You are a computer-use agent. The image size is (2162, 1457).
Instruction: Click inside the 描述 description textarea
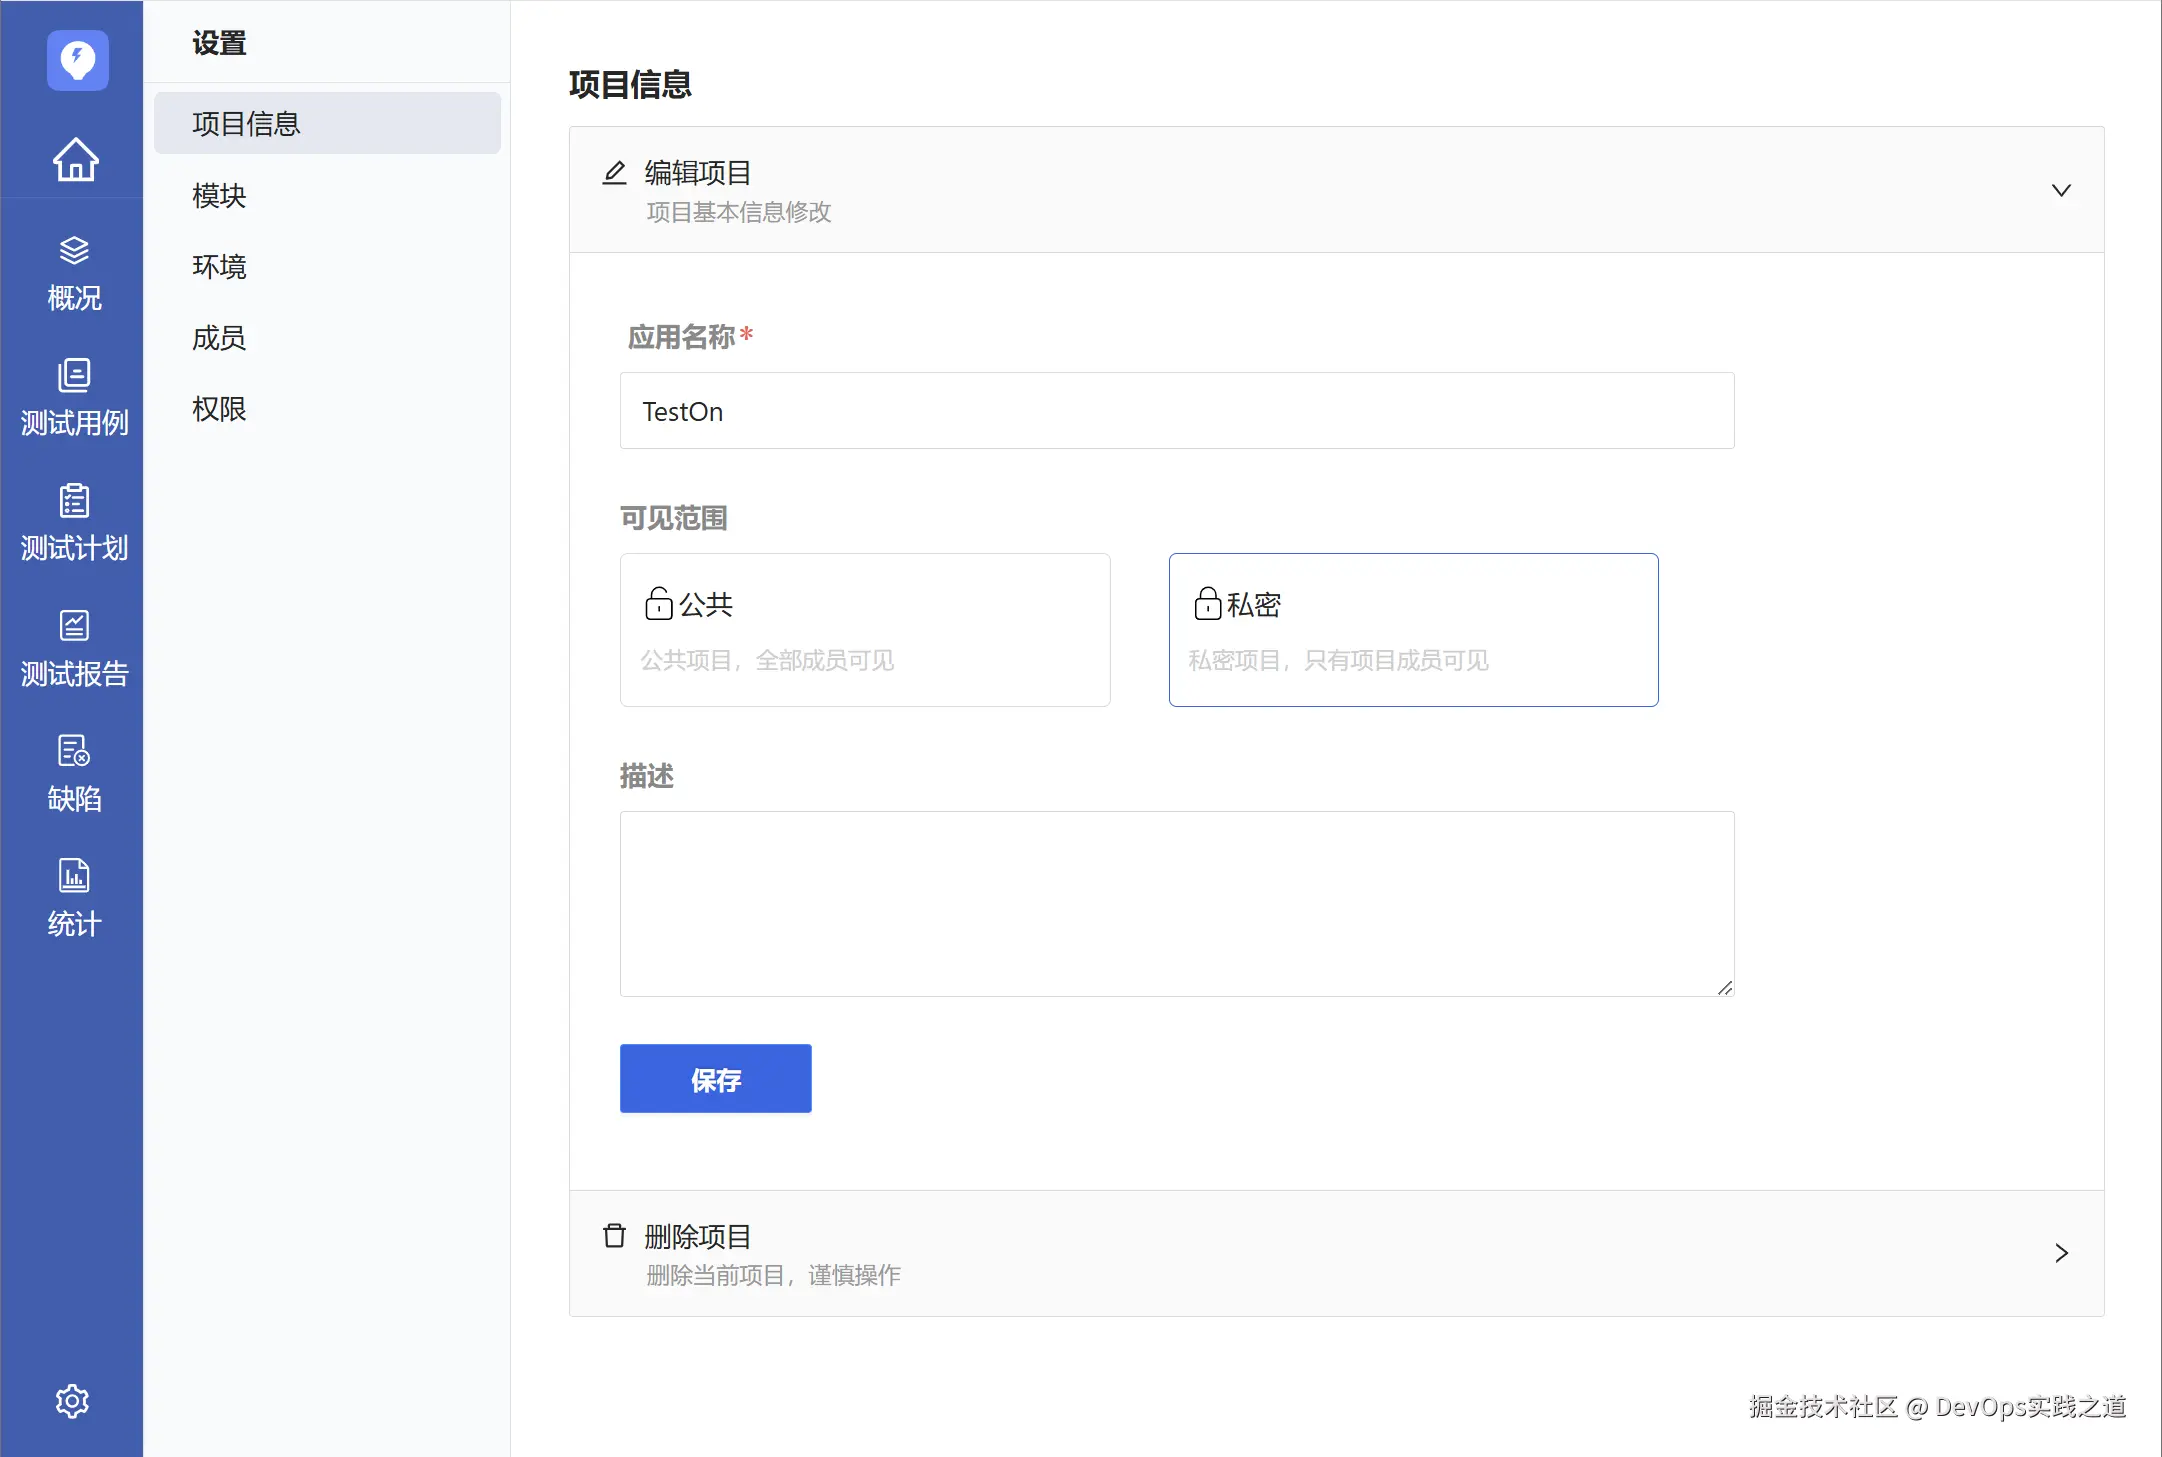coord(1176,903)
